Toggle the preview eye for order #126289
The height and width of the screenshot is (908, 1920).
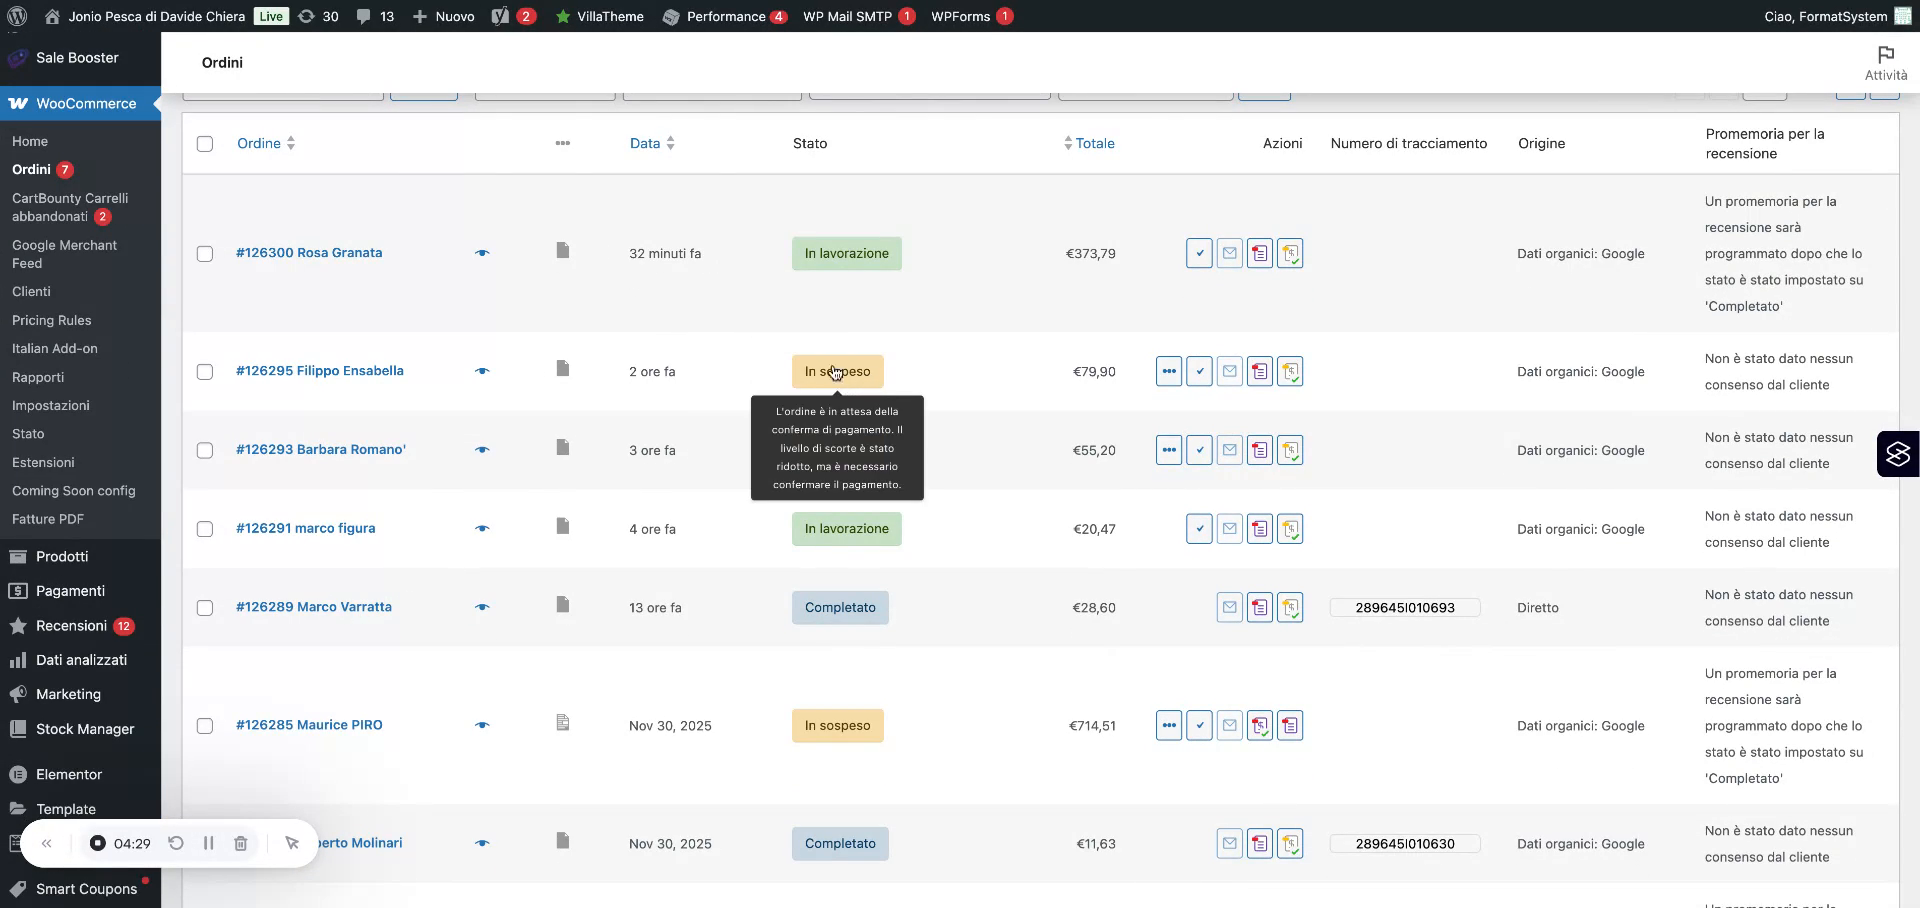(x=482, y=607)
